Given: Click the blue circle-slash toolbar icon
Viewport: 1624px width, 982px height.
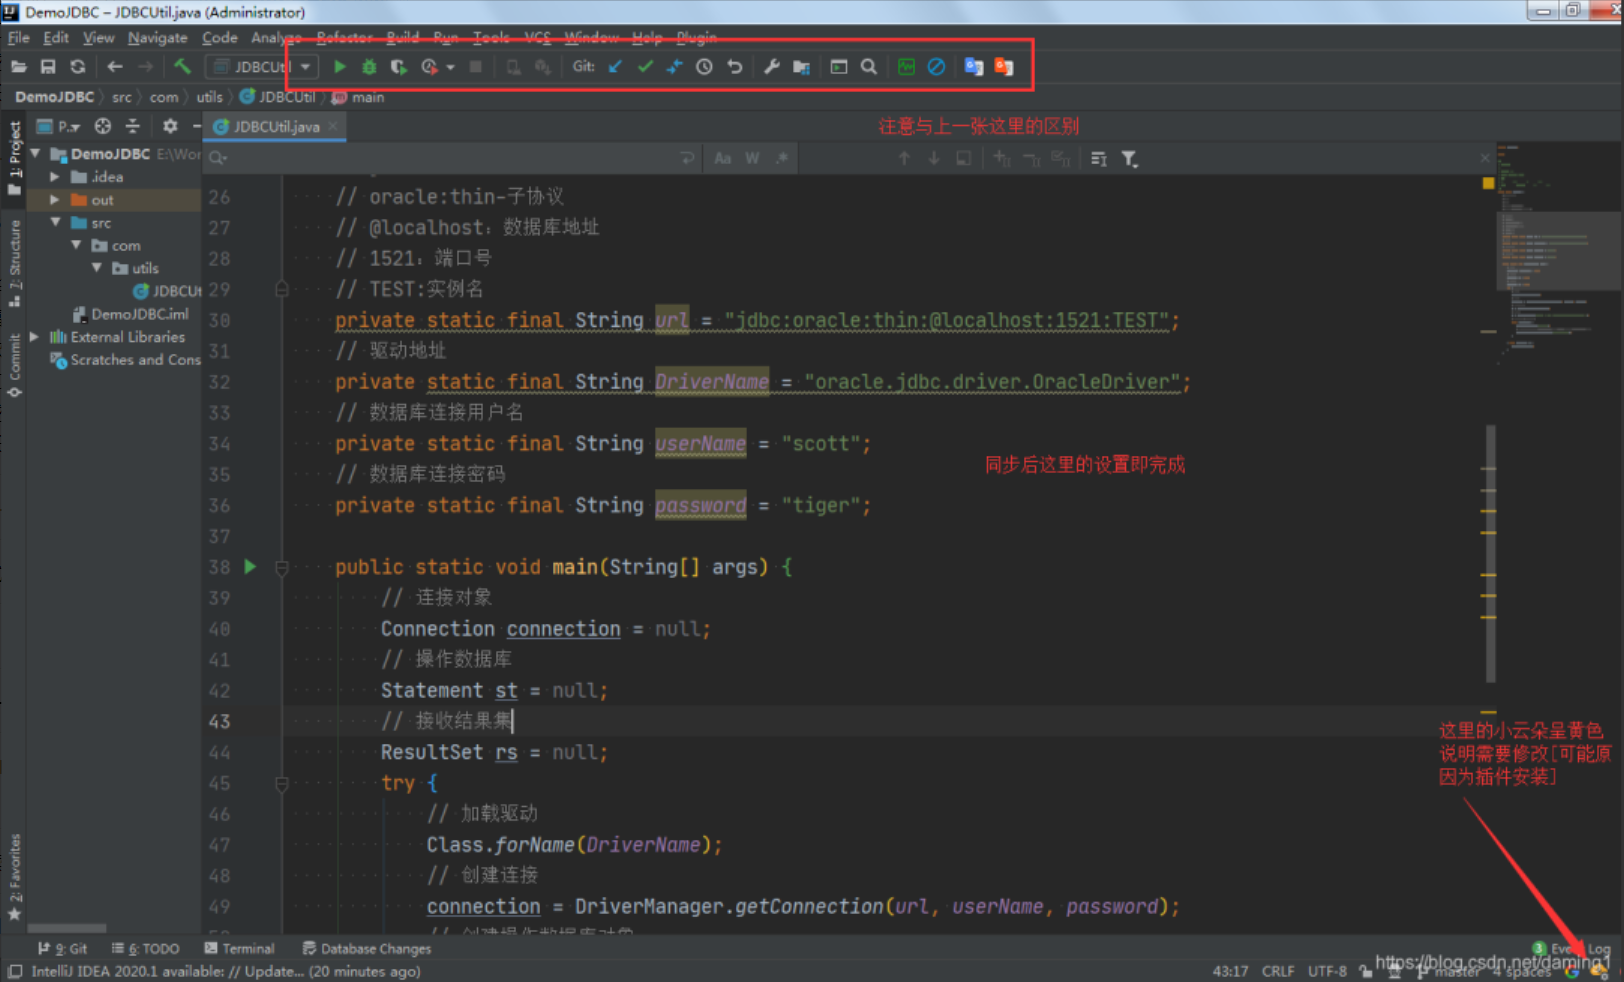Looking at the screenshot, I should pos(936,67).
